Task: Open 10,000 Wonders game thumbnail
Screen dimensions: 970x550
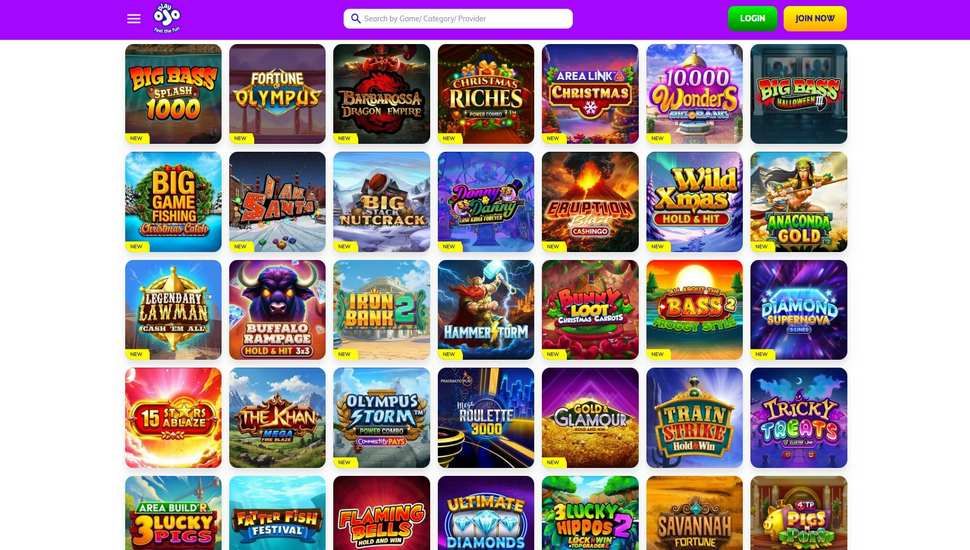Action: click(x=694, y=94)
